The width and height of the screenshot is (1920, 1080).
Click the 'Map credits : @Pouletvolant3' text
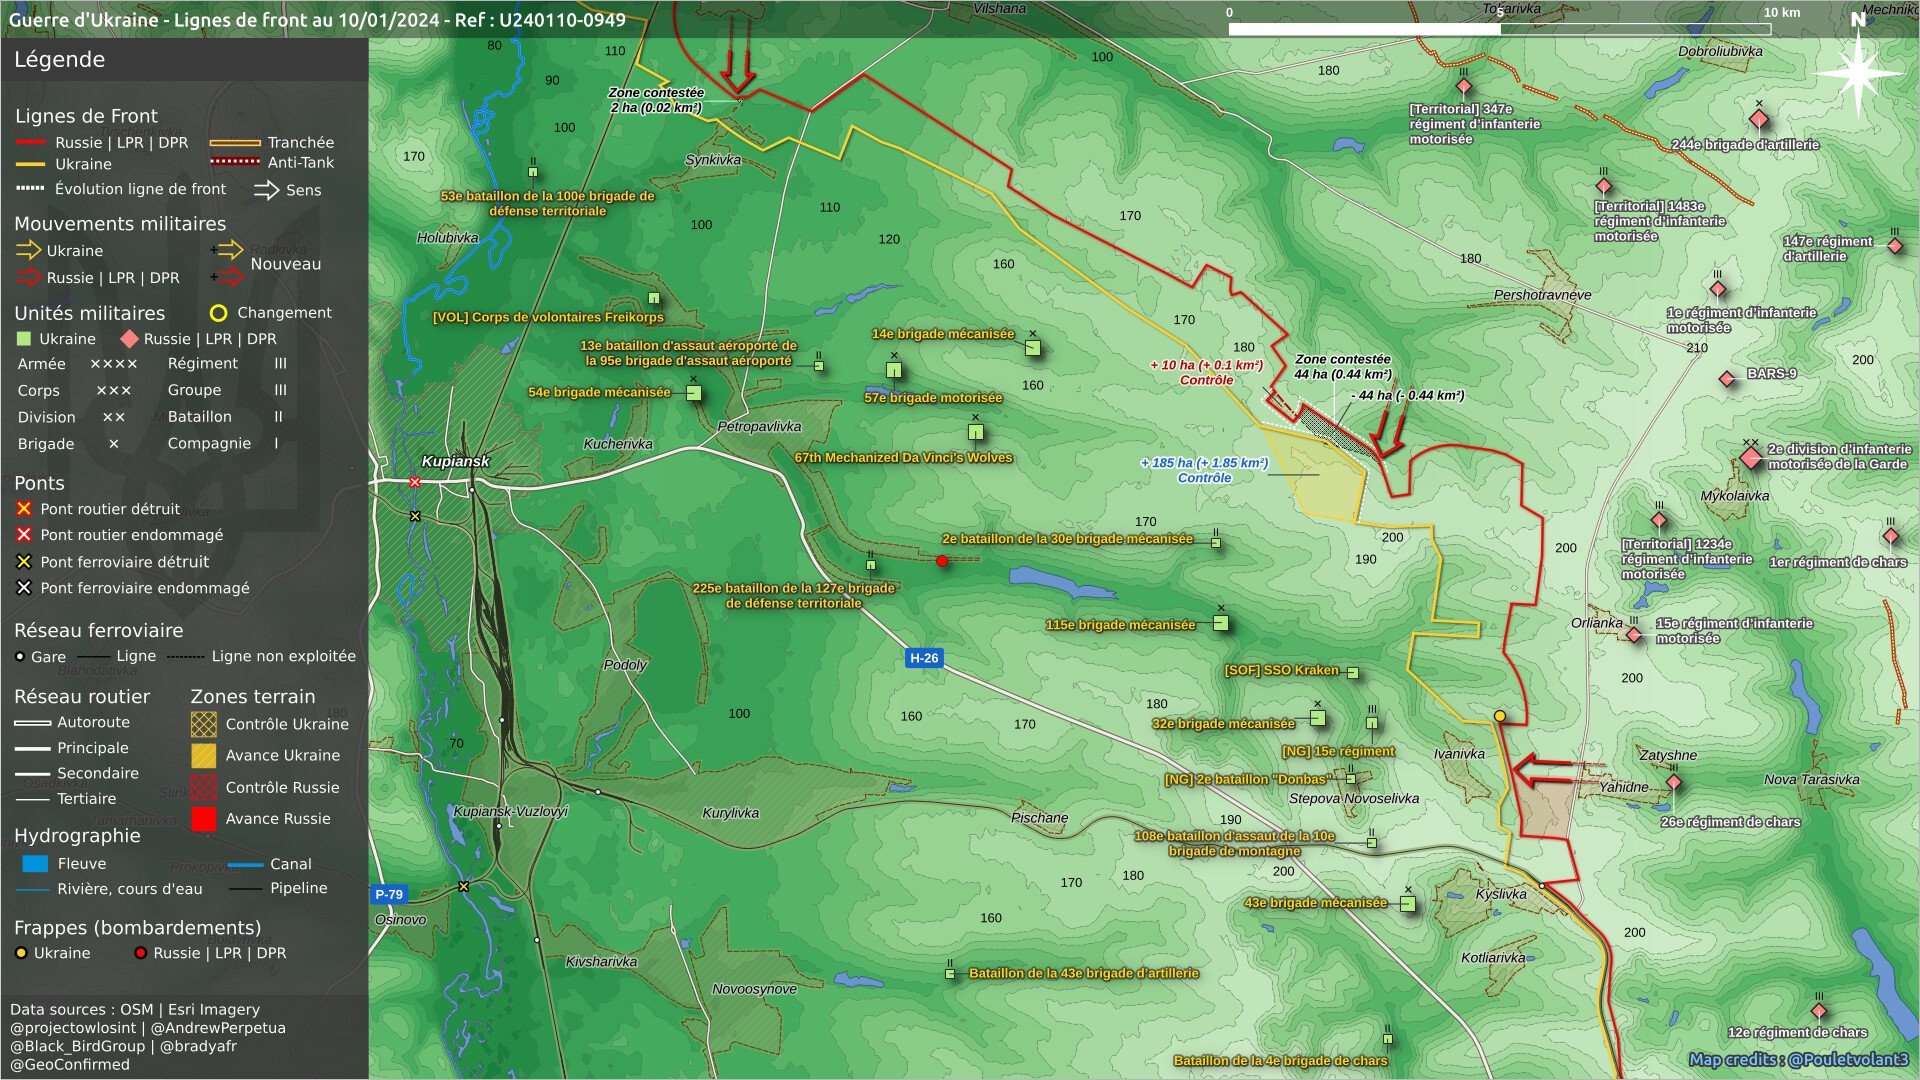pyautogui.click(x=1798, y=1060)
